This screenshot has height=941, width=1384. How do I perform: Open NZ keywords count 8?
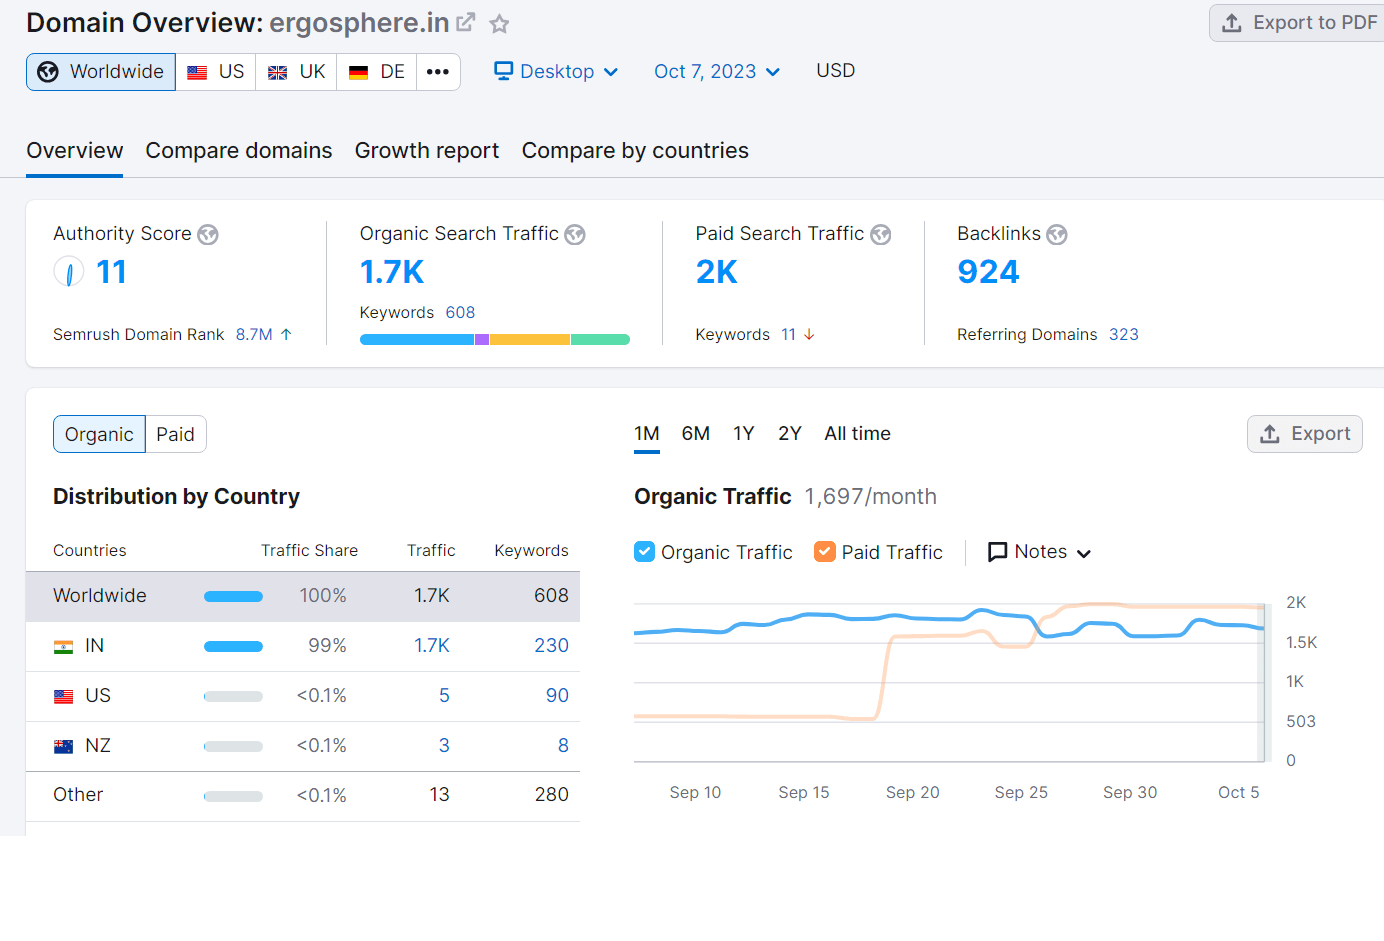(x=563, y=746)
